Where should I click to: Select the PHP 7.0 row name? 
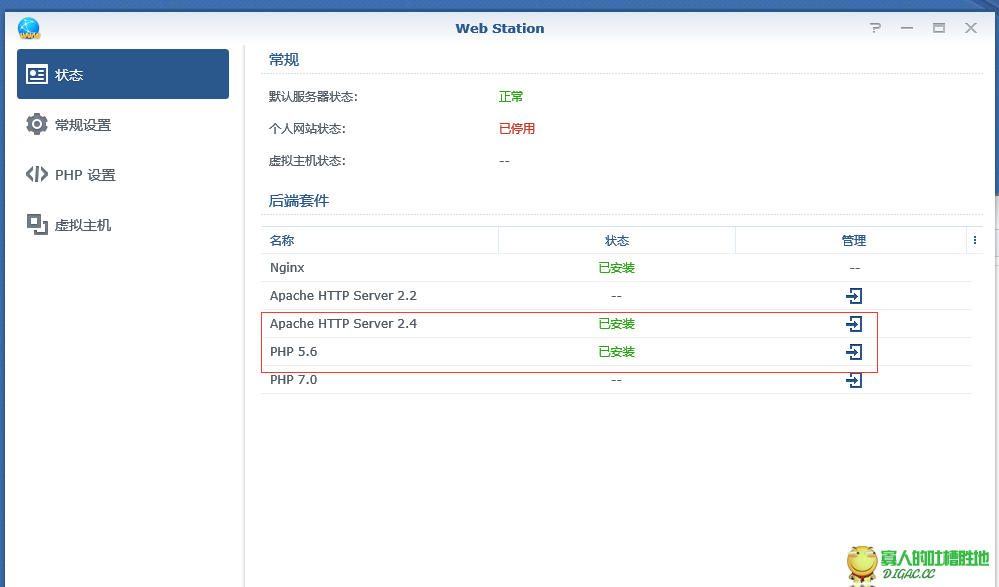293,380
